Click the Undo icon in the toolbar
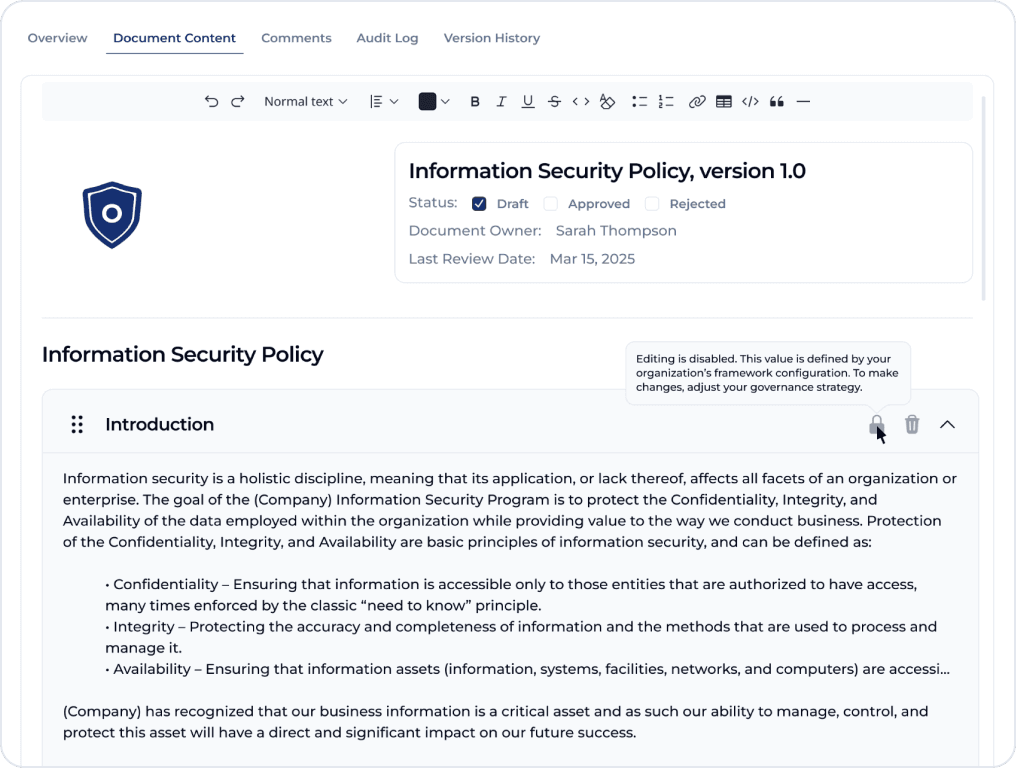The image size is (1016, 768). 211,101
